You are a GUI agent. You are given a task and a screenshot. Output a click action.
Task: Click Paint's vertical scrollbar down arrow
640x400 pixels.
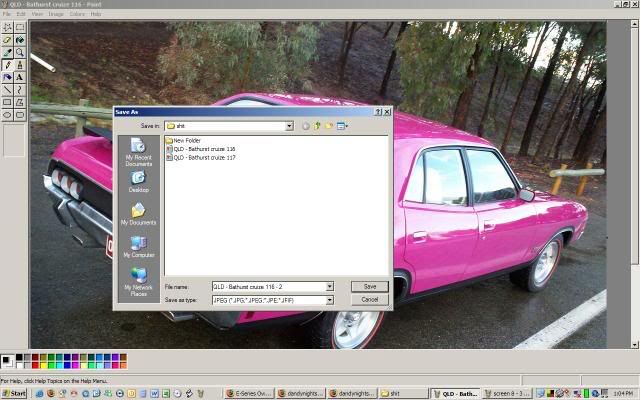pos(635,345)
